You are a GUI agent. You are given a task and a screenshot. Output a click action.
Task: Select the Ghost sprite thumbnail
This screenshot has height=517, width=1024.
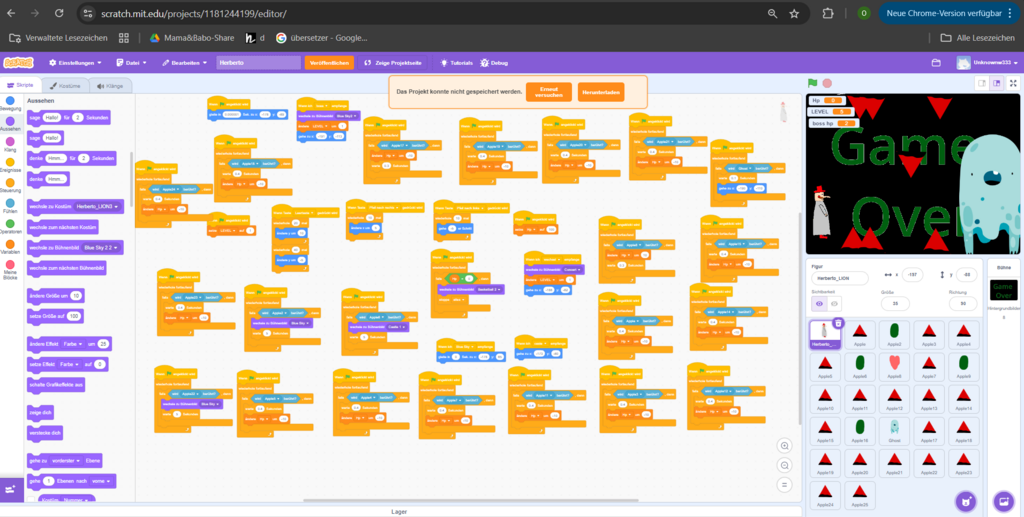(x=895, y=430)
